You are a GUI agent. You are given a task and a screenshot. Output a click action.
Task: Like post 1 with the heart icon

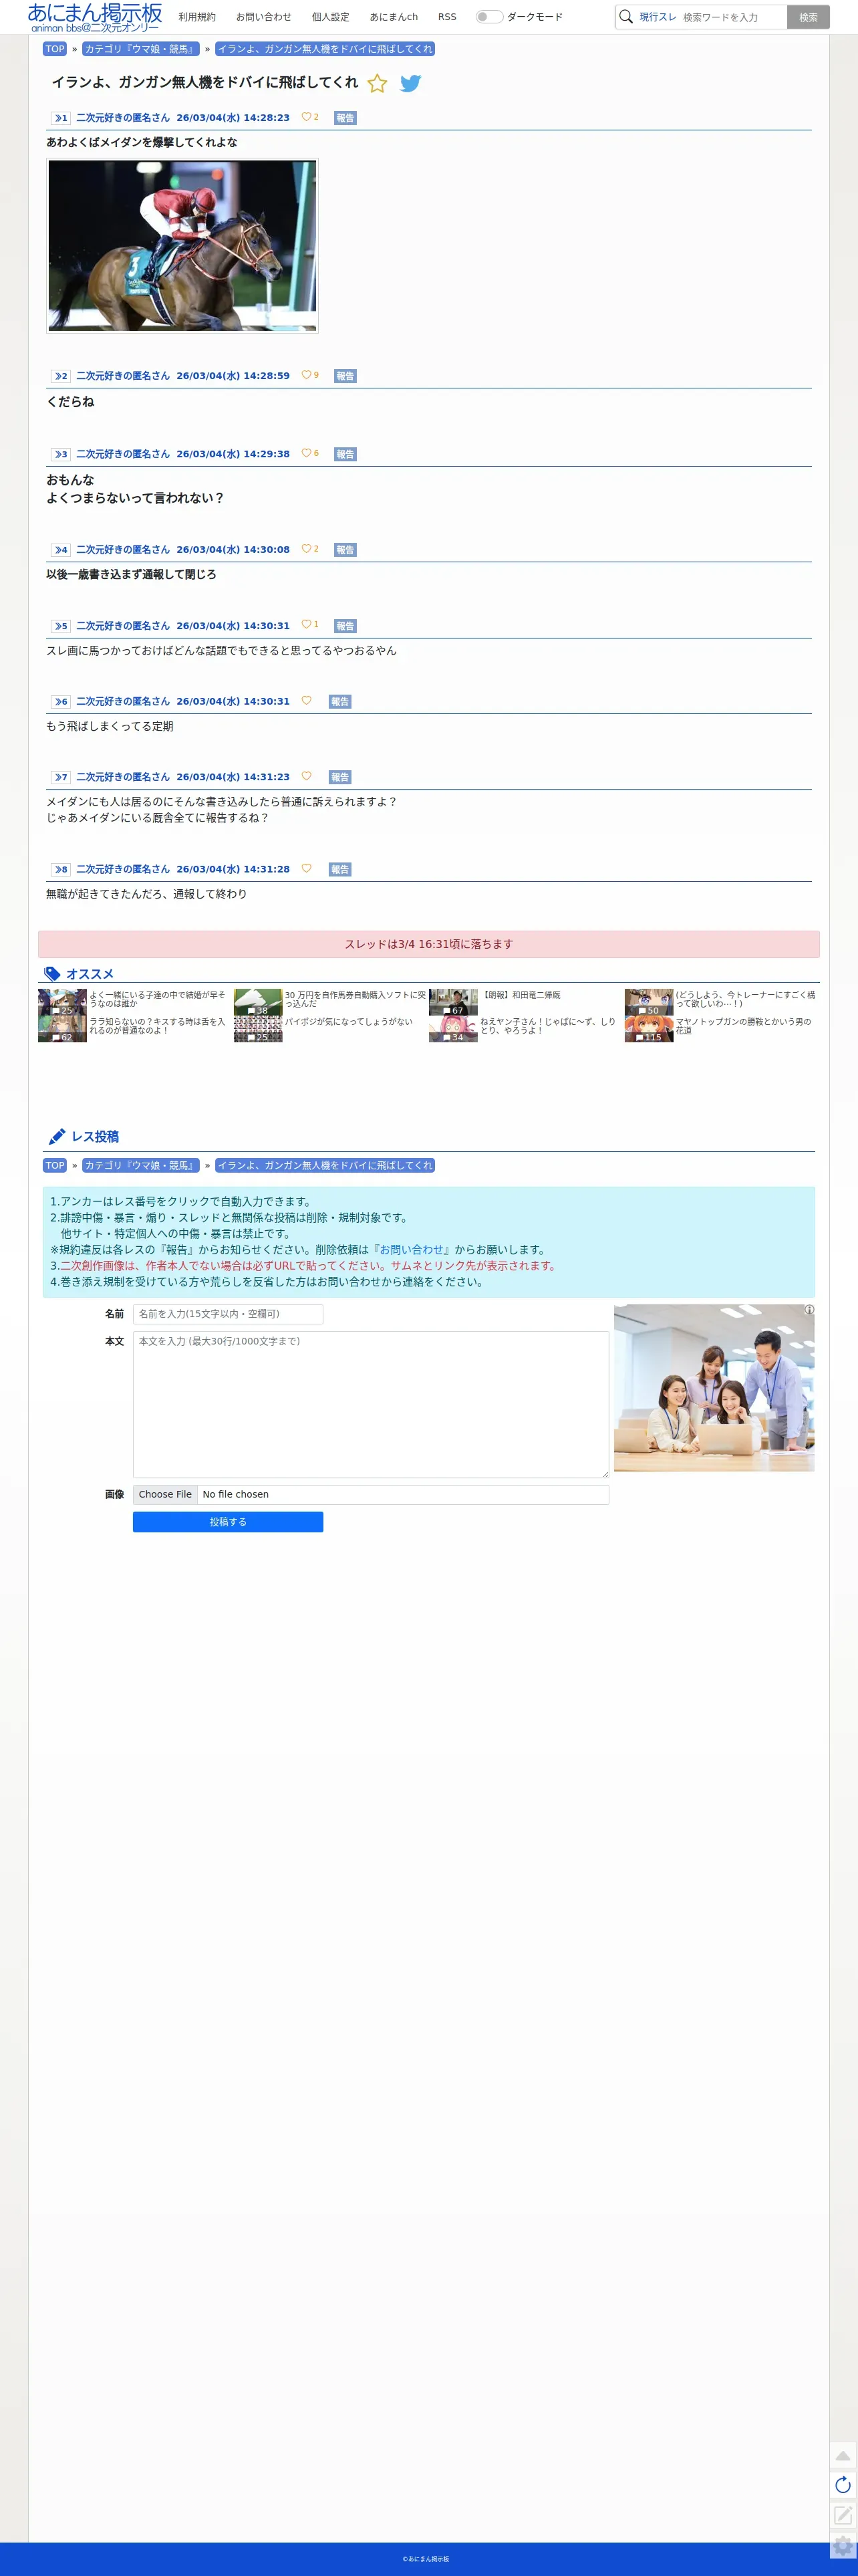pyautogui.click(x=306, y=117)
